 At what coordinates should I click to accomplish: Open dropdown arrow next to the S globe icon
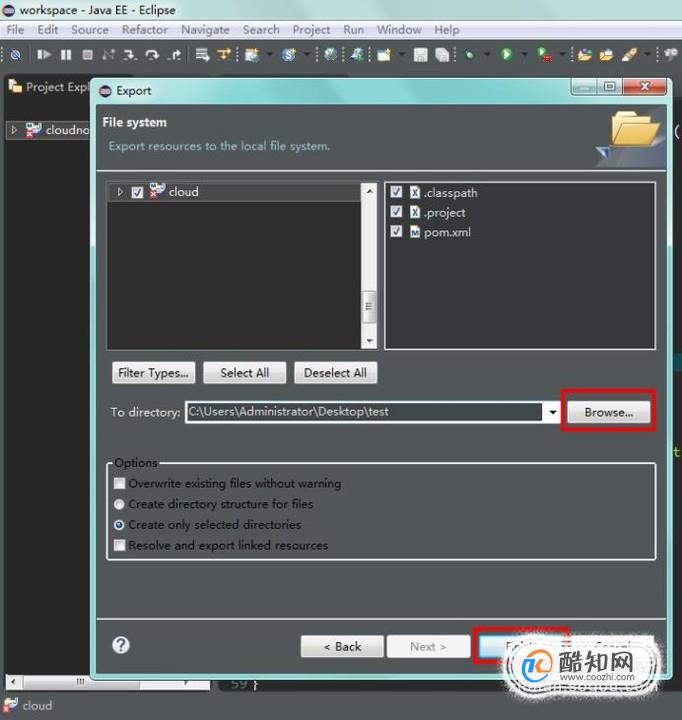point(307,55)
